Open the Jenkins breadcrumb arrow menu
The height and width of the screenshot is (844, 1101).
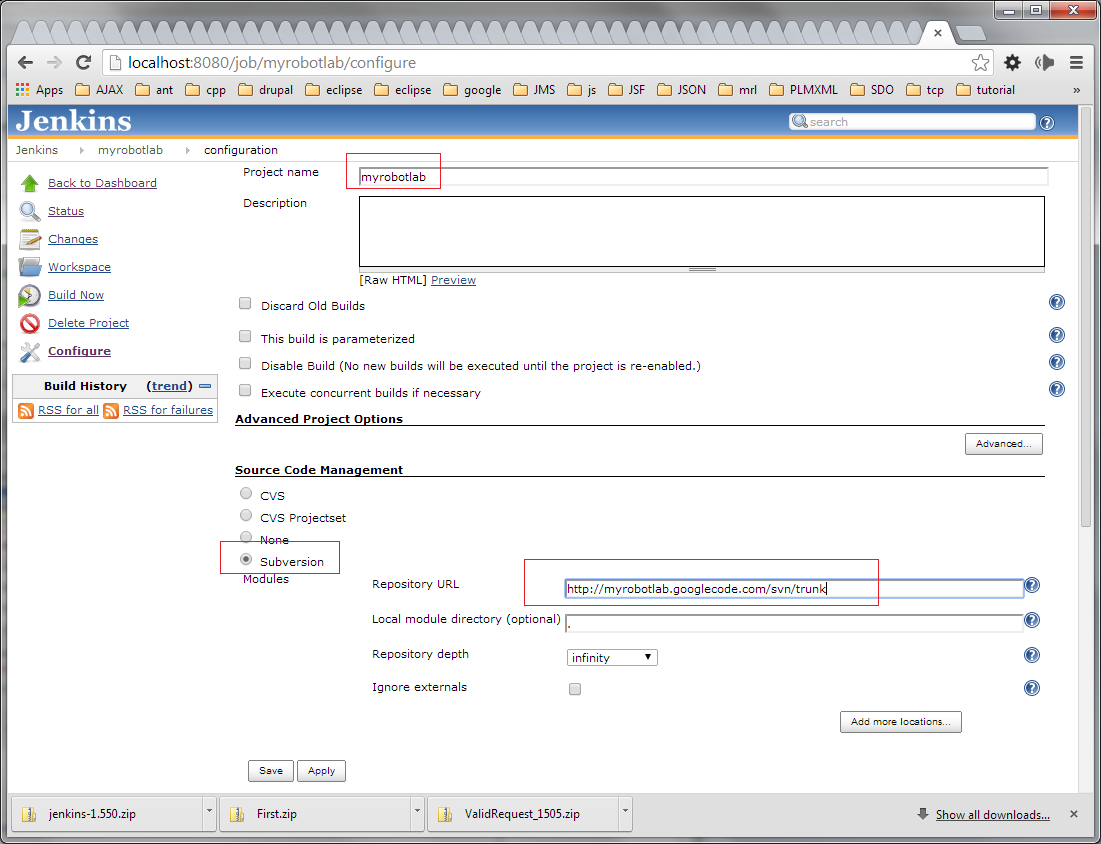tap(81, 150)
